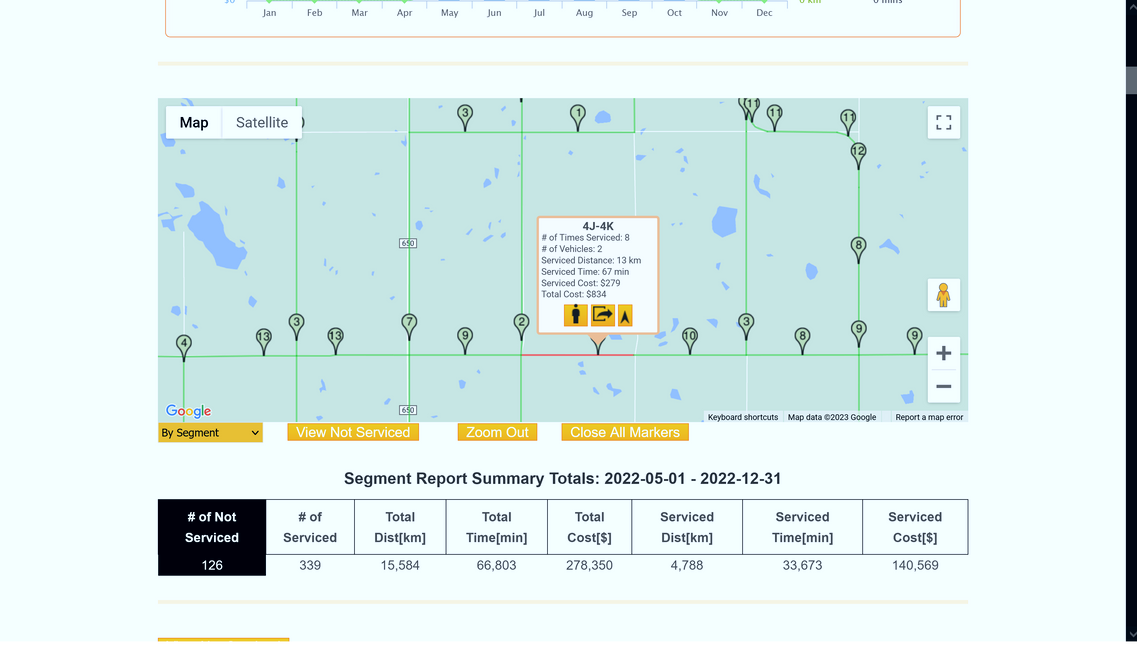Select the # of Serviced column header
1137x648 pixels.
[310, 527]
